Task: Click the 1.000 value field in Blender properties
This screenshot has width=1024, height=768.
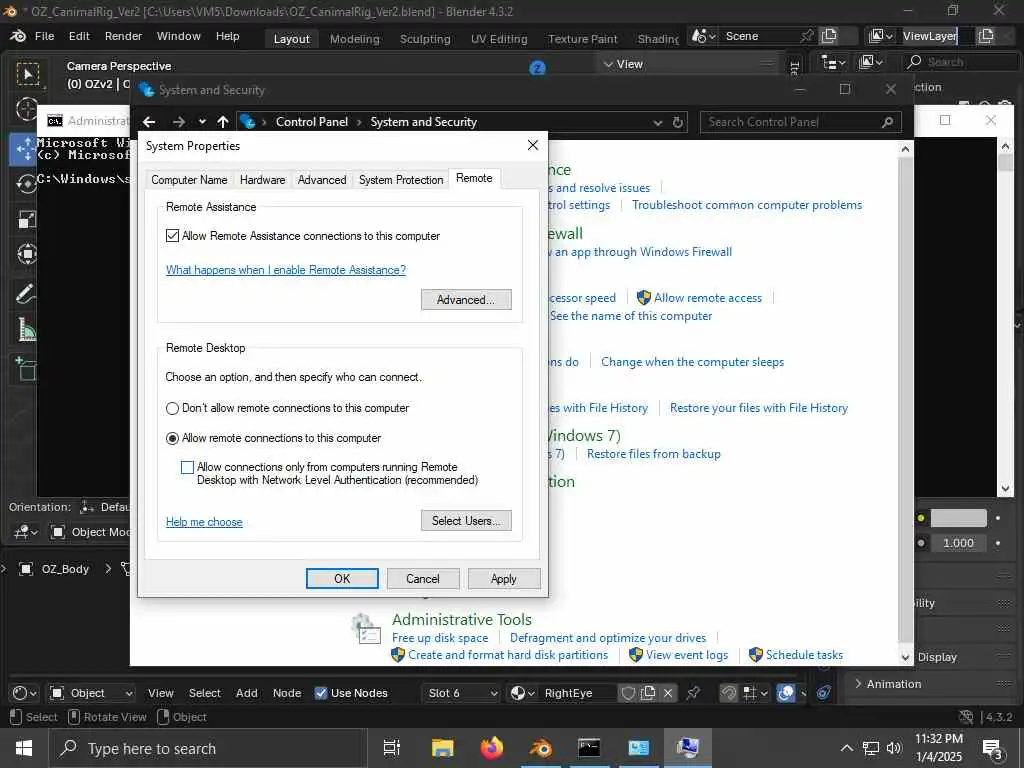Action: click(958, 543)
